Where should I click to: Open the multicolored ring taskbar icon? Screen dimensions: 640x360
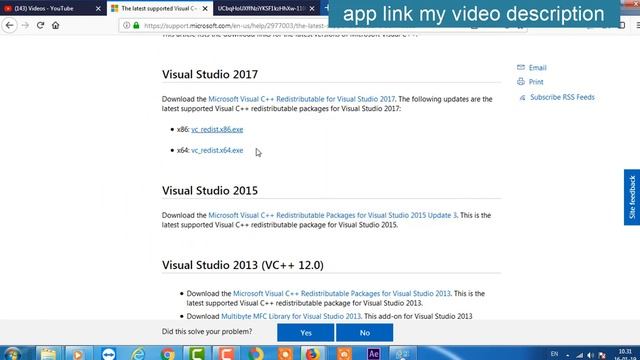pyautogui.click(x=256, y=353)
